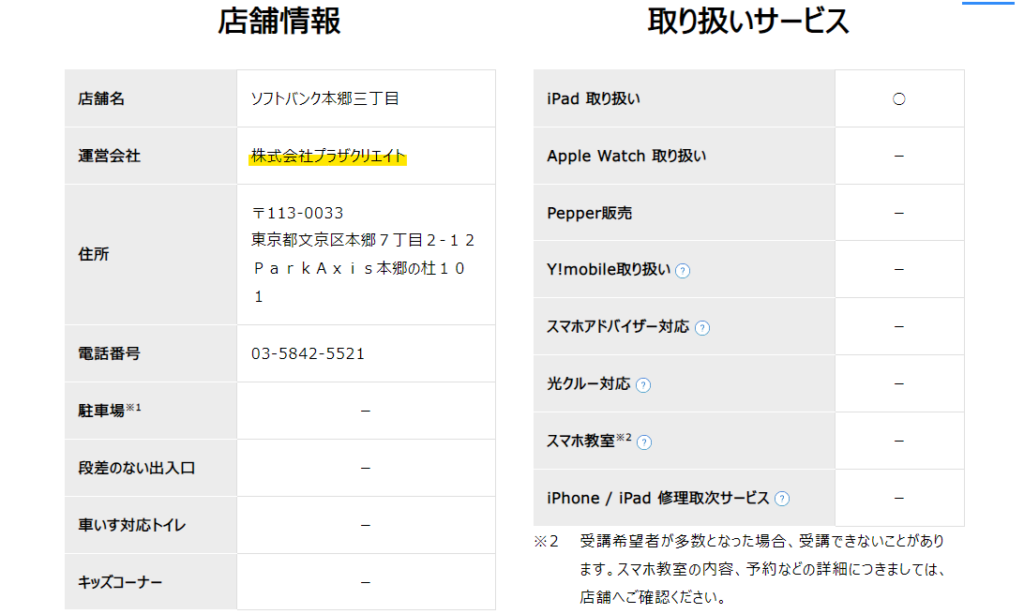Select the postal code 〒113-0033
Image resolution: width=1024 pixels, height=614 pixels.
click(298, 213)
